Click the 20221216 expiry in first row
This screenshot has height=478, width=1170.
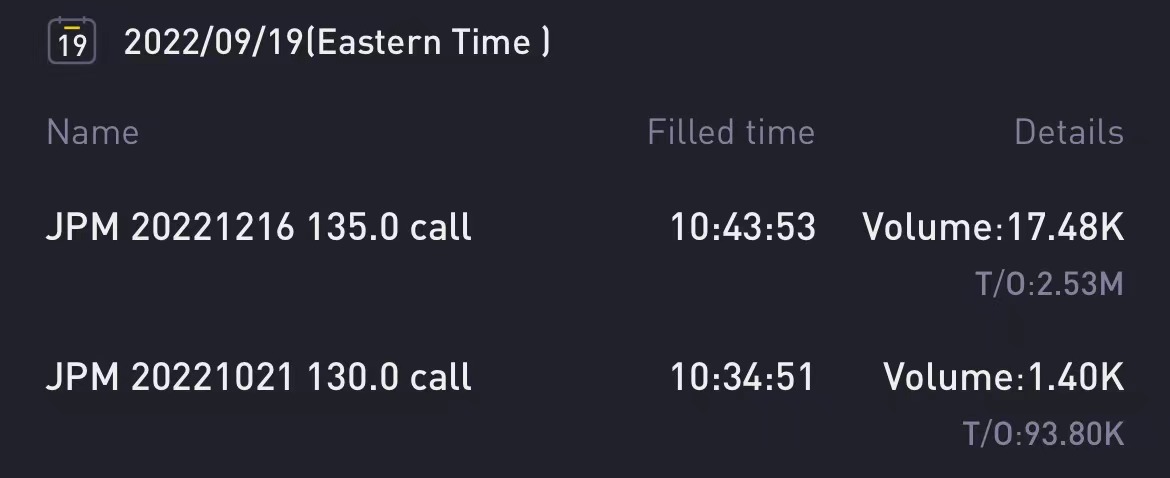(x=213, y=227)
